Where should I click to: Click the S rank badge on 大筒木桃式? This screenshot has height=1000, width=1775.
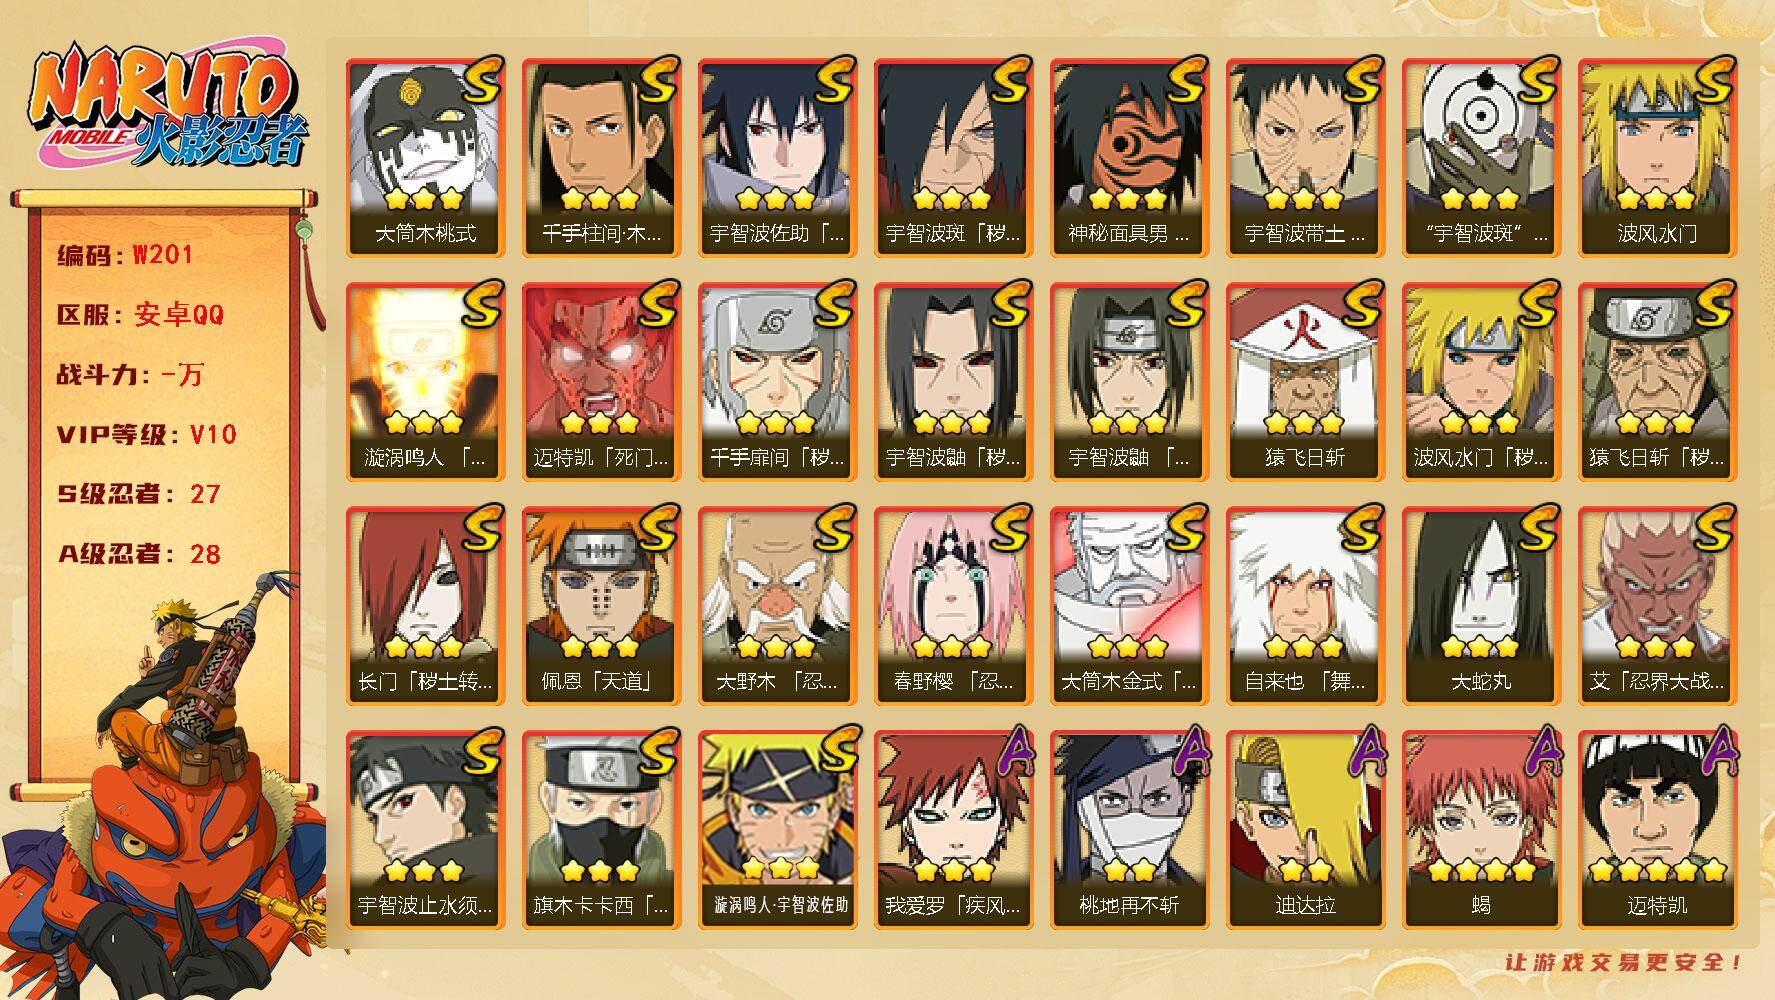coord(482,81)
